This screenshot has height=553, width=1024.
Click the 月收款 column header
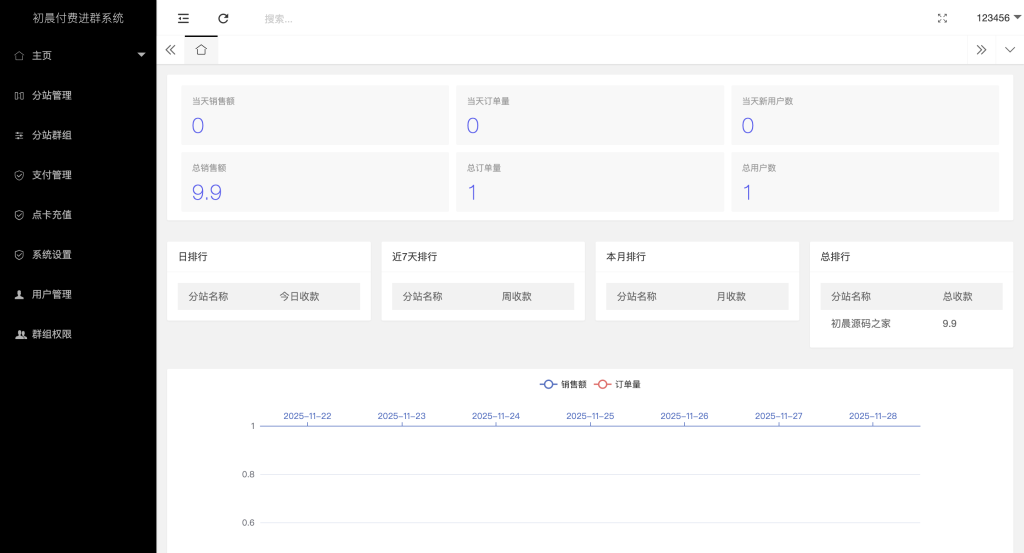pos(731,296)
